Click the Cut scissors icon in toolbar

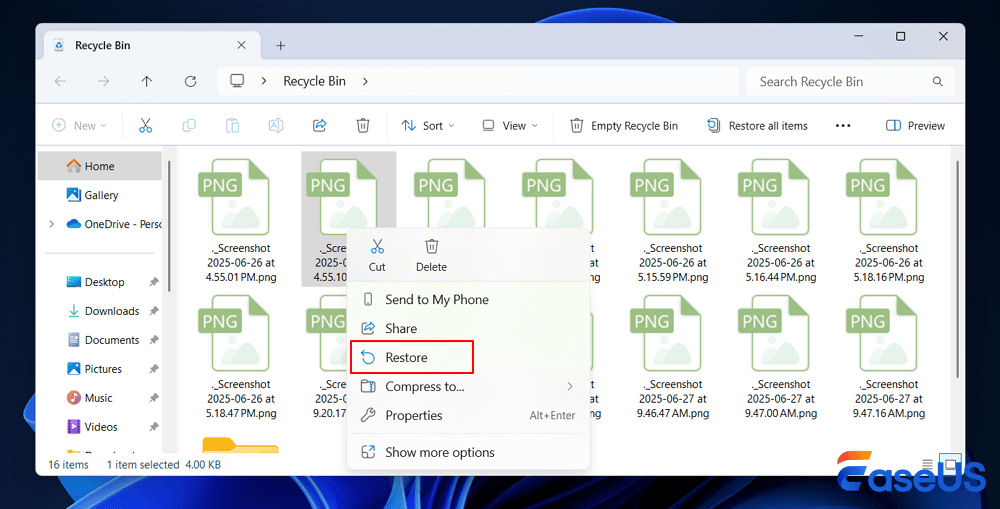[145, 126]
